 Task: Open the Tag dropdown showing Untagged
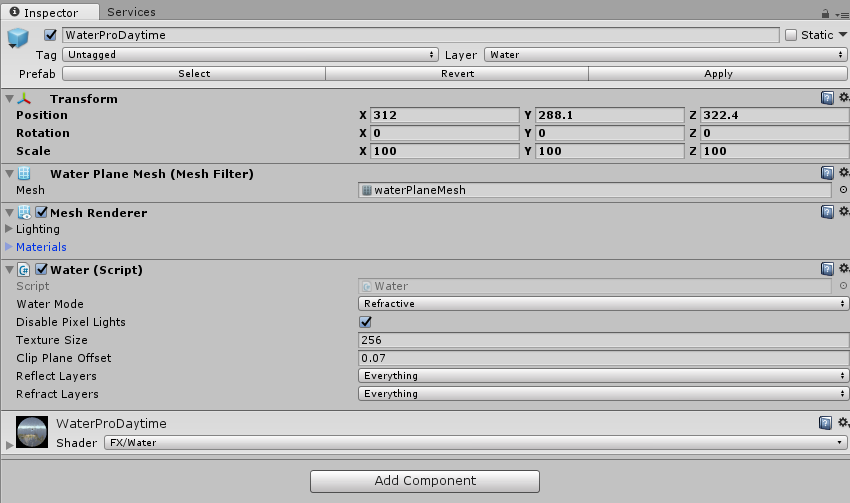click(250, 55)
